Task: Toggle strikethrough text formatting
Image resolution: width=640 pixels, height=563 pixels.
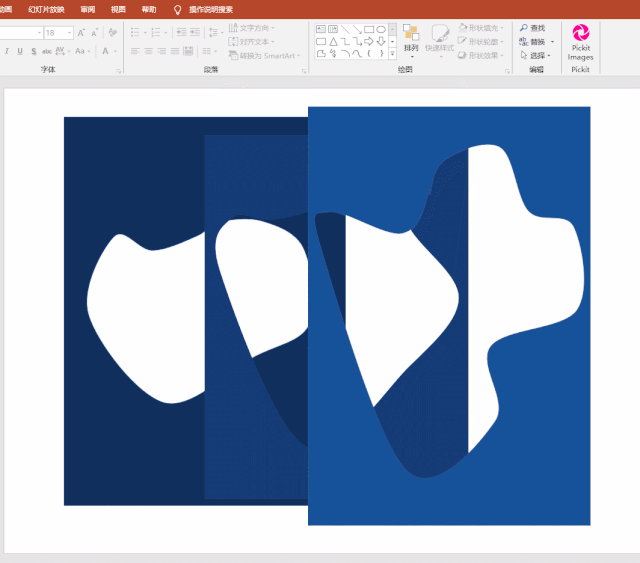Action: (x=47, y=51)
